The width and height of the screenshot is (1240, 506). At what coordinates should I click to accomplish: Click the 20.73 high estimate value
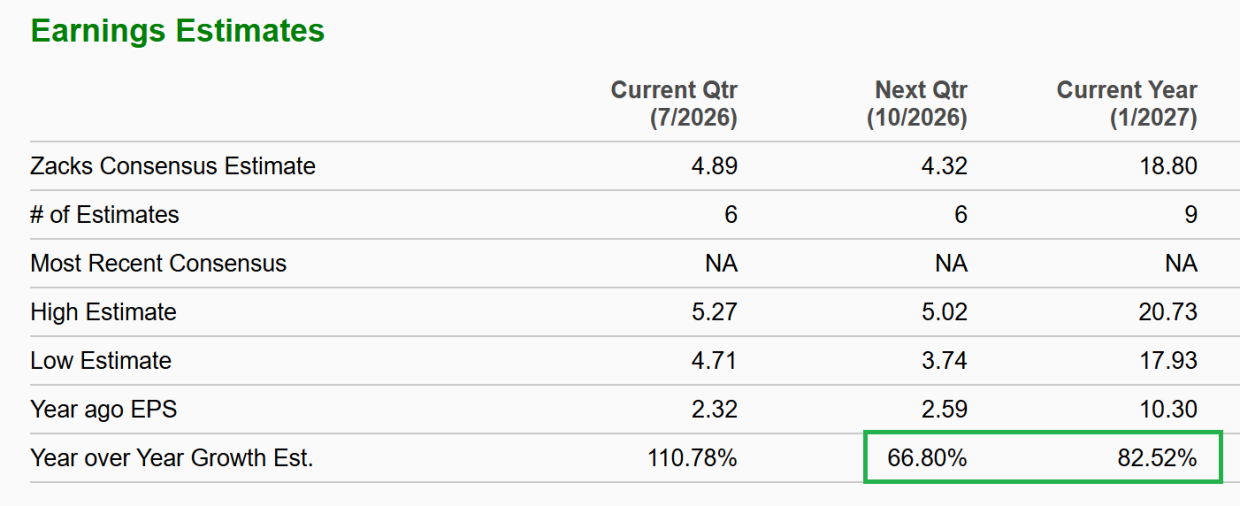point(1168,312)
